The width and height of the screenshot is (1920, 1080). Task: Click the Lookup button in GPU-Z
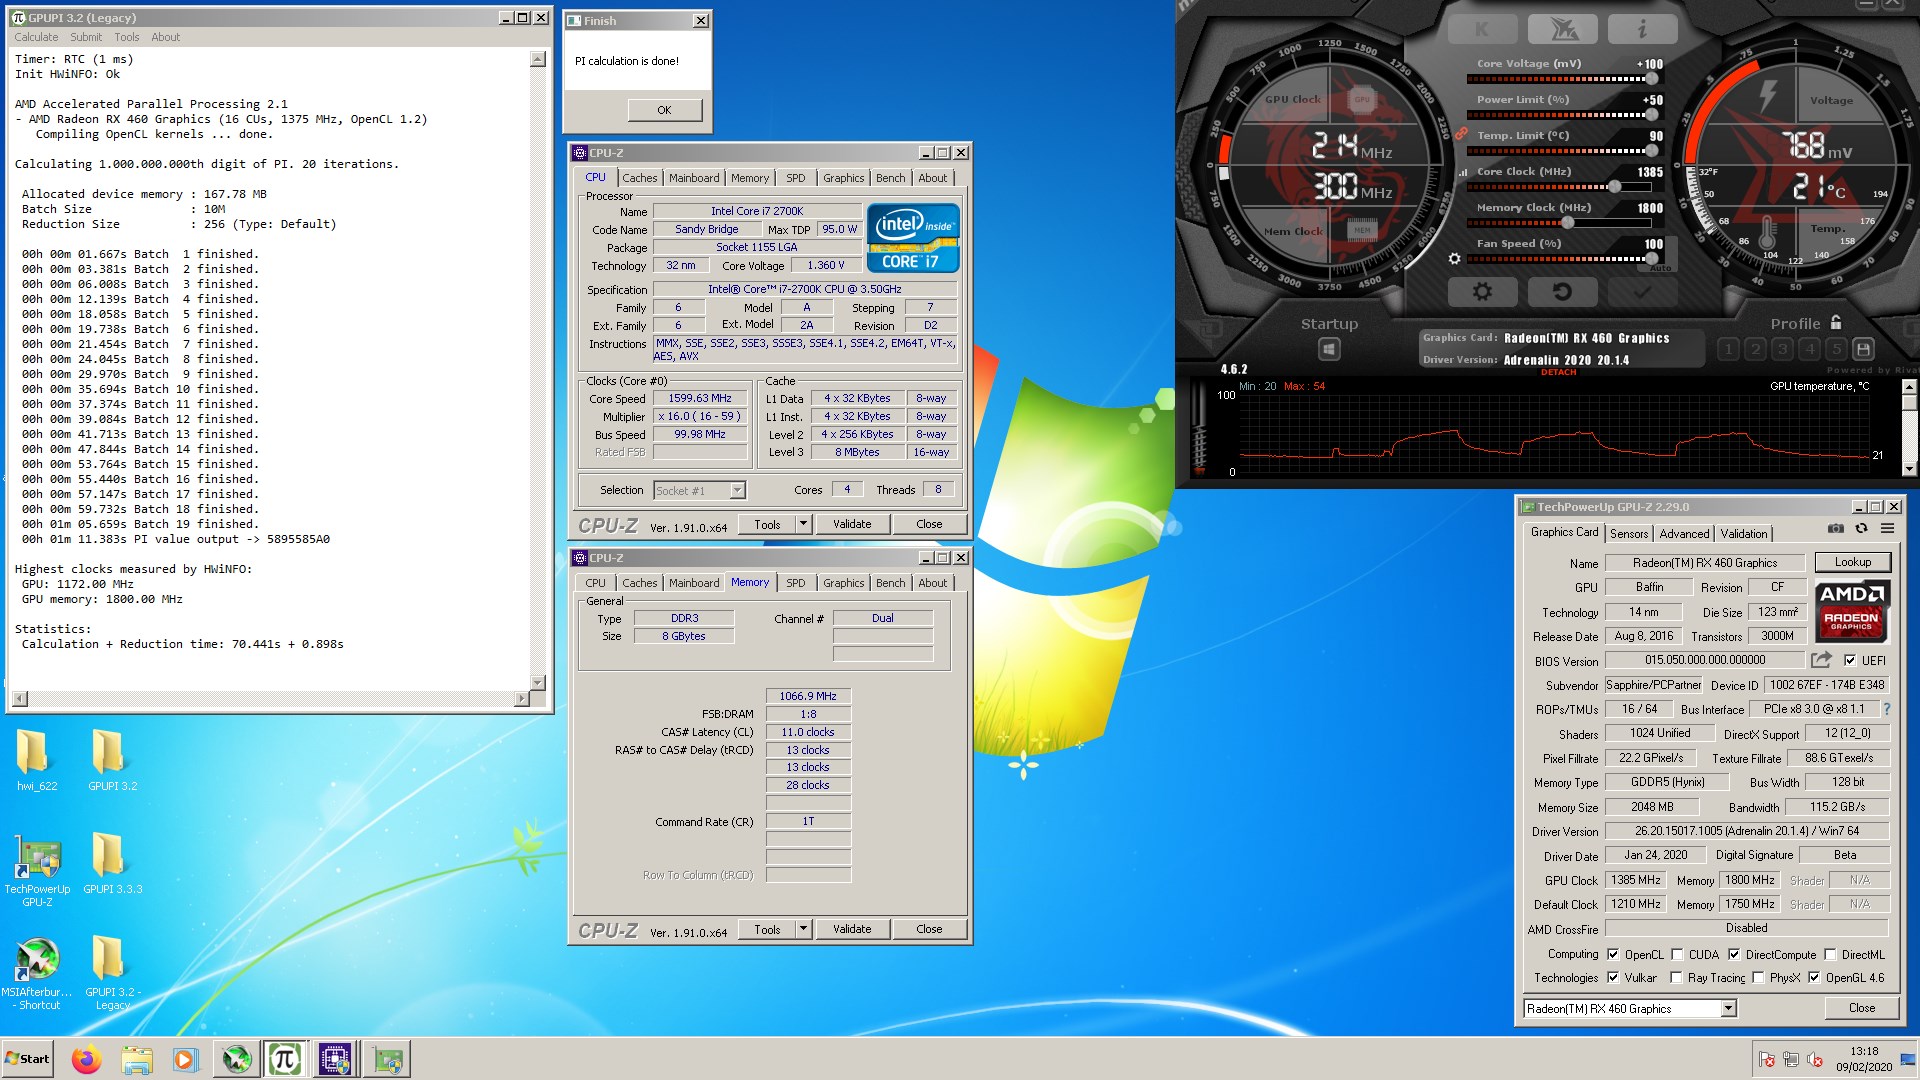(1853, 562)
